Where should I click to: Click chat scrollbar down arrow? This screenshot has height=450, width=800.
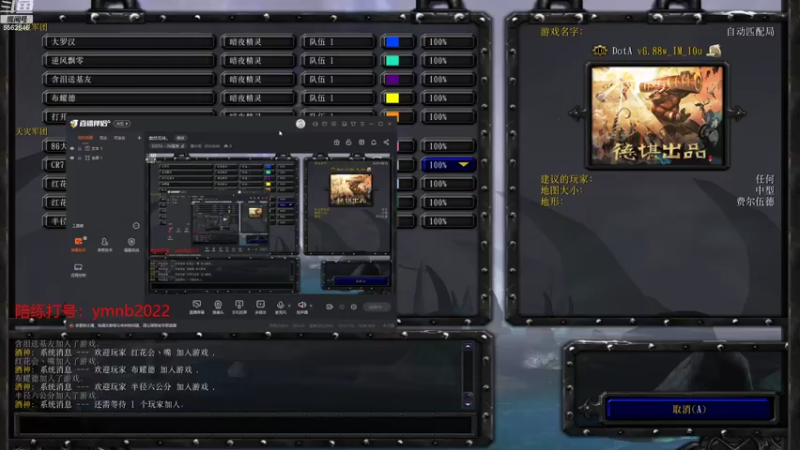(x=468, y=404)
